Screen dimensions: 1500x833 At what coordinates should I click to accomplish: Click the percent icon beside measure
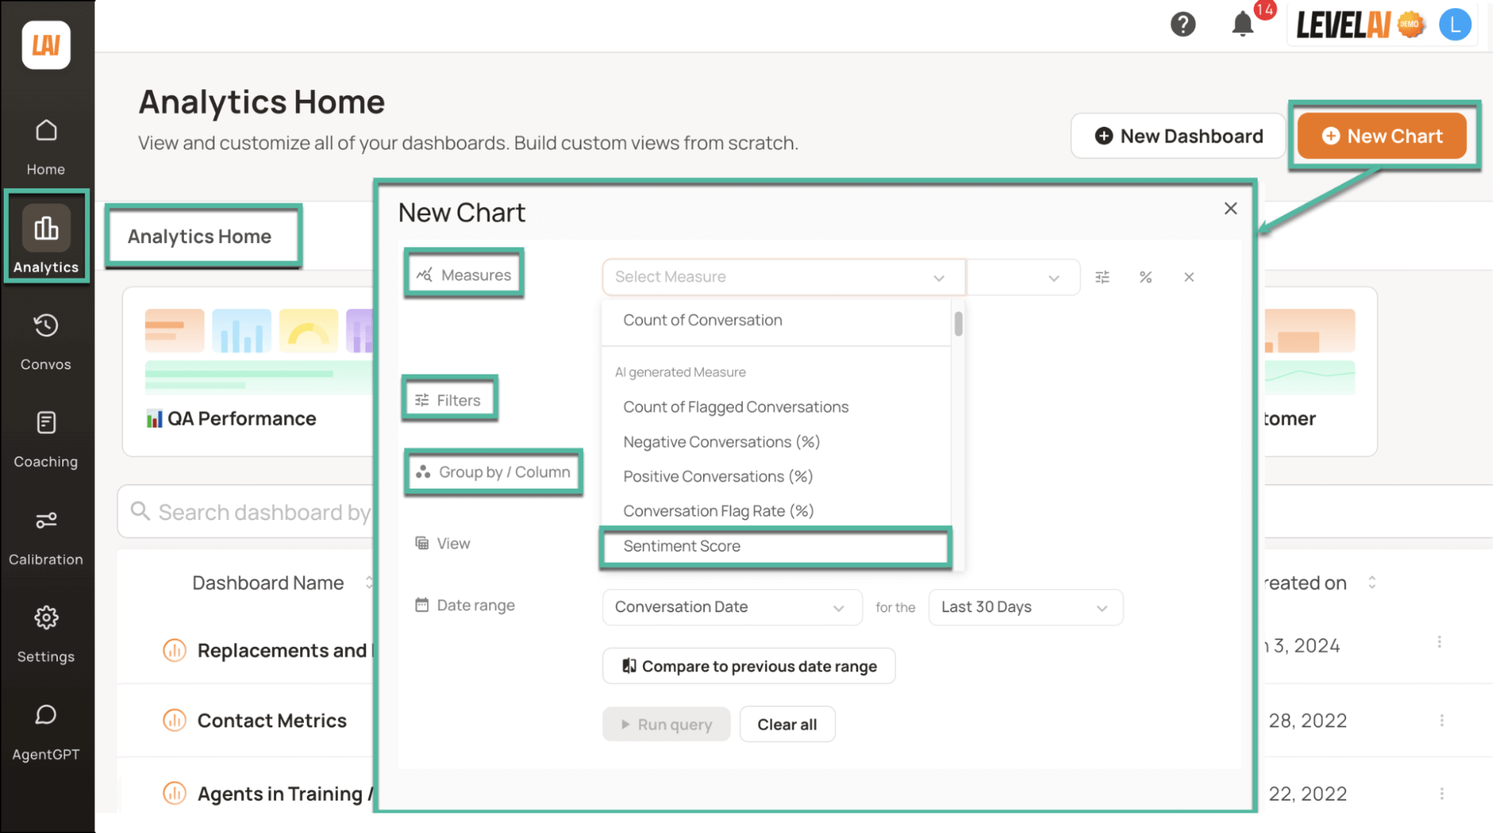[1146, 277]
